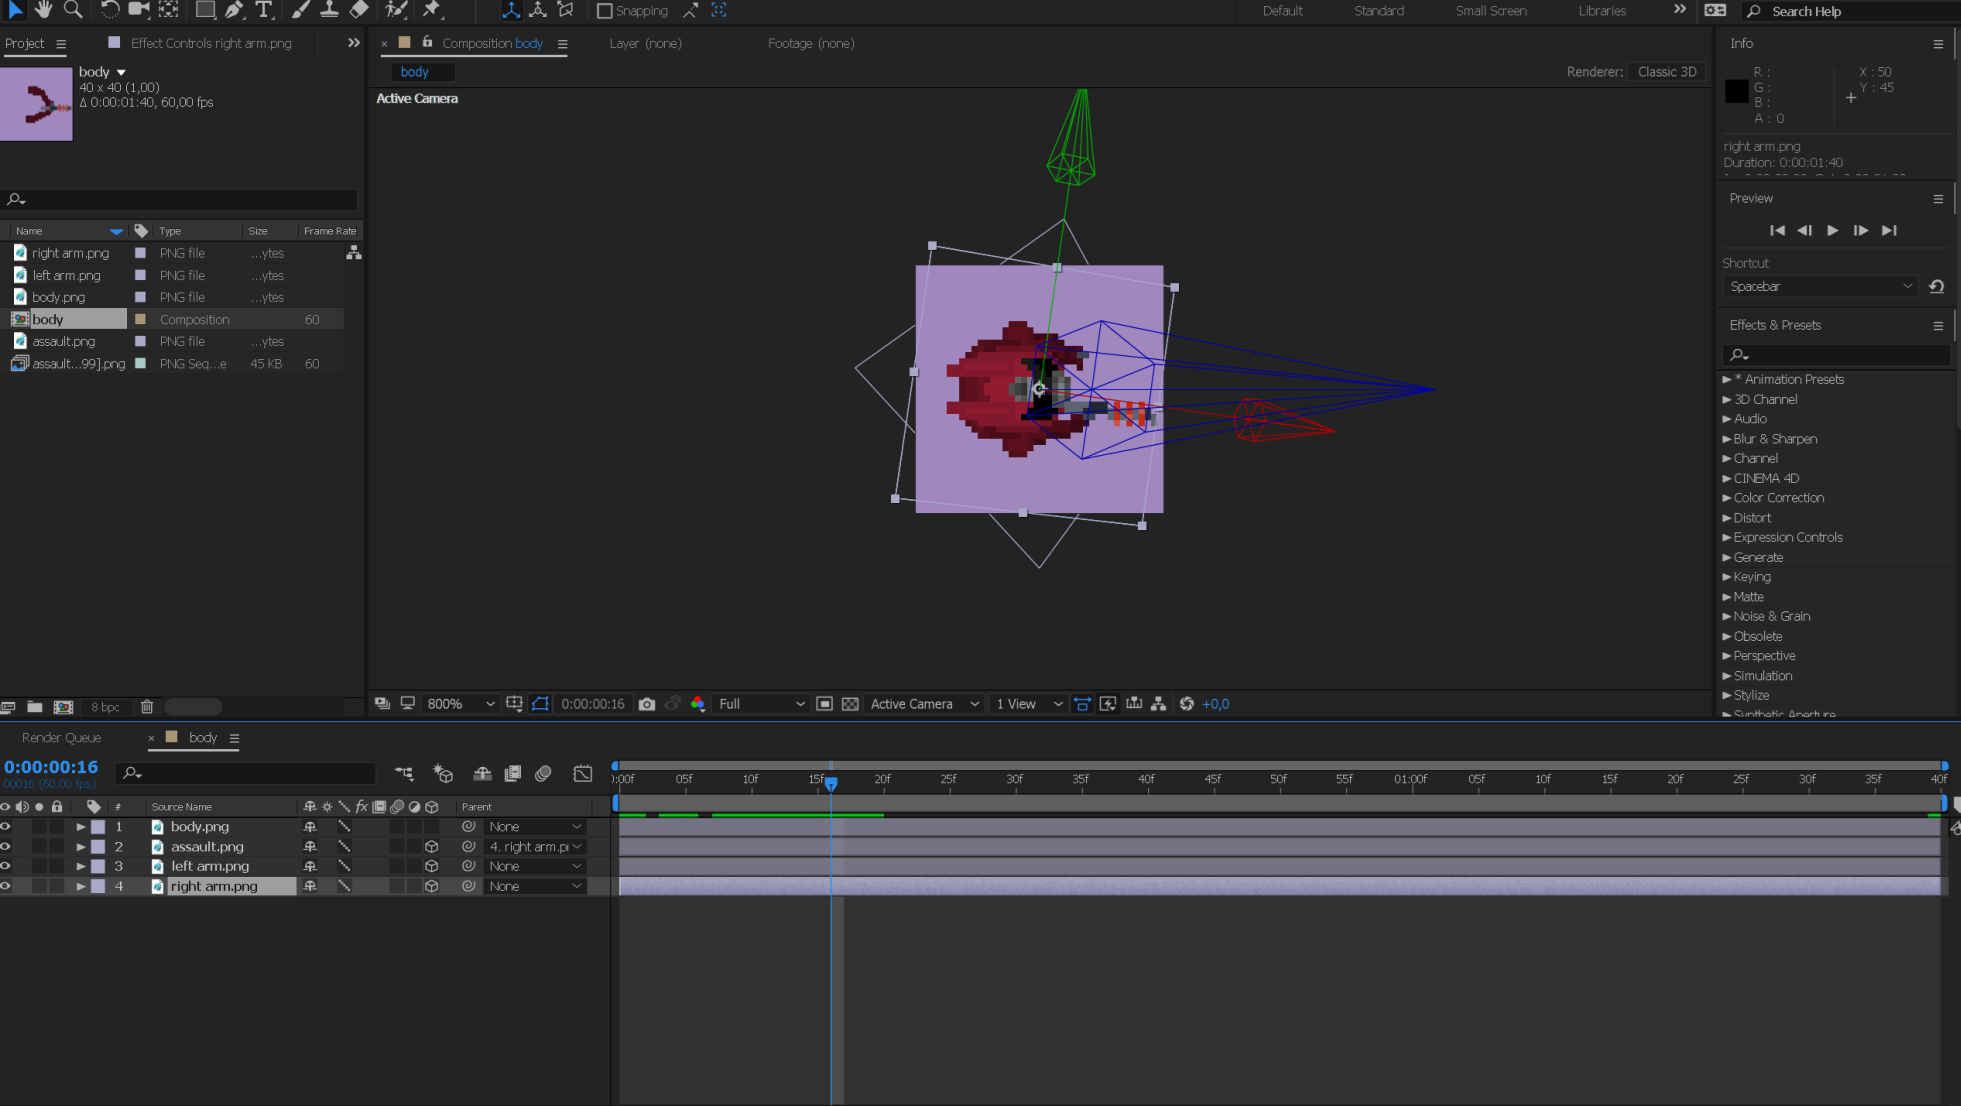Open the parent dropdown for left arm.png
Screen dimensions: 1961x1106
point(535,867)
